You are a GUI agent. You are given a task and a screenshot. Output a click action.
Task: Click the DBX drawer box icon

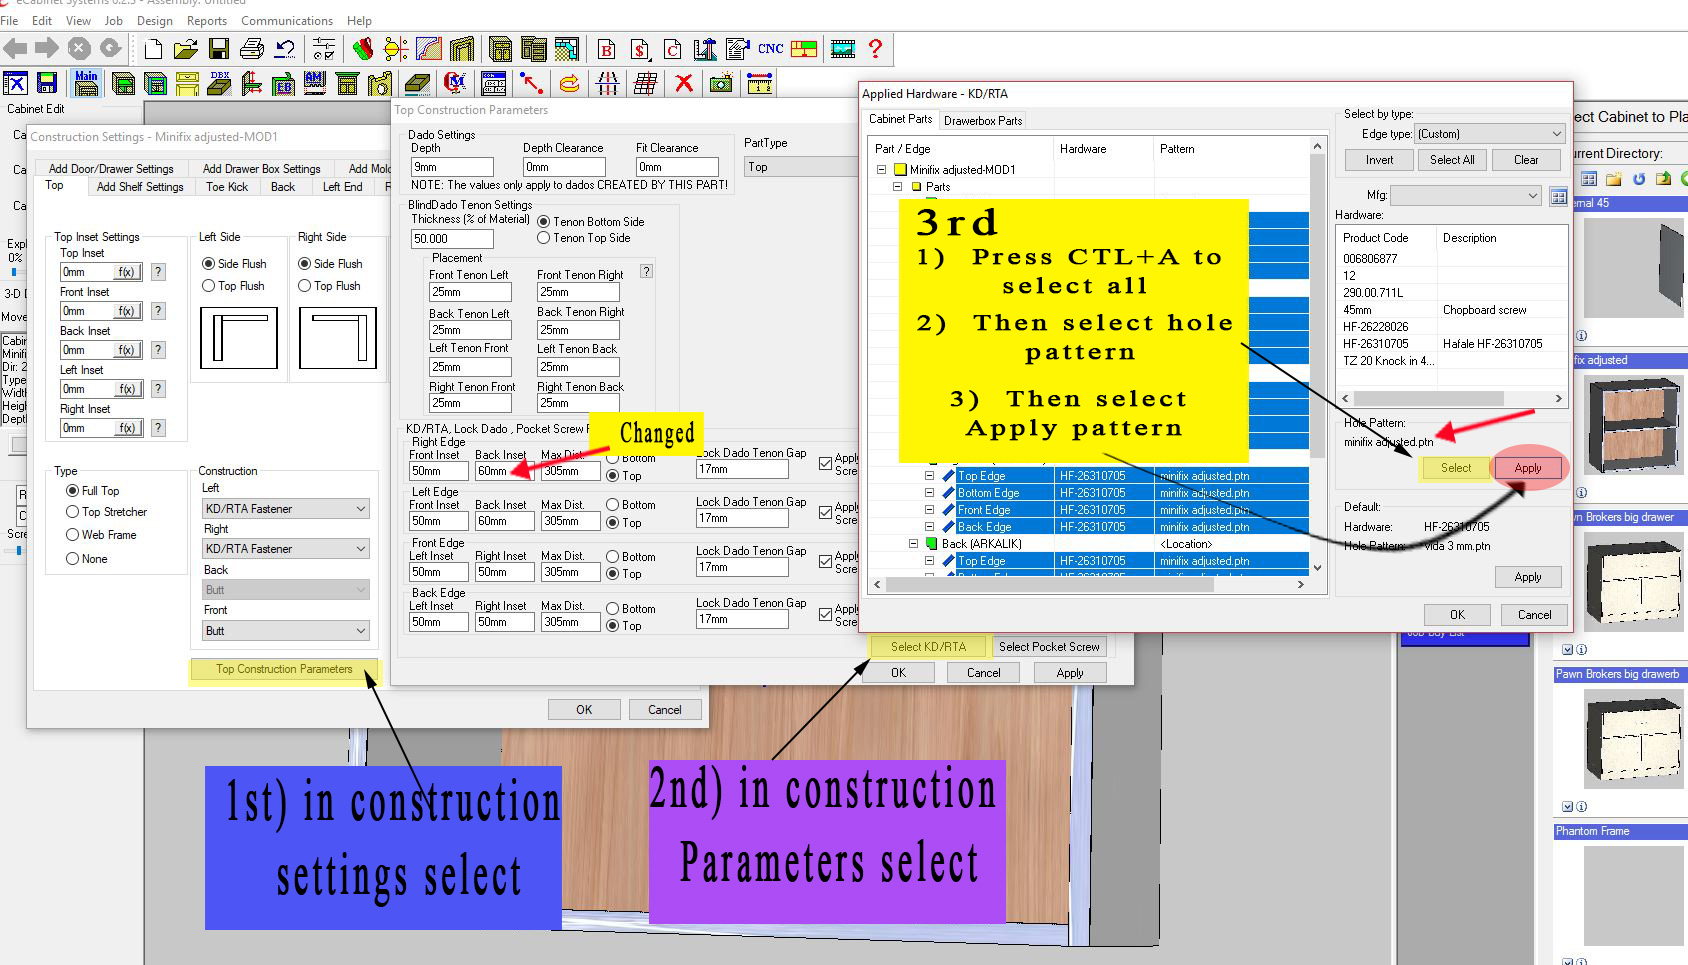point(220,83)
